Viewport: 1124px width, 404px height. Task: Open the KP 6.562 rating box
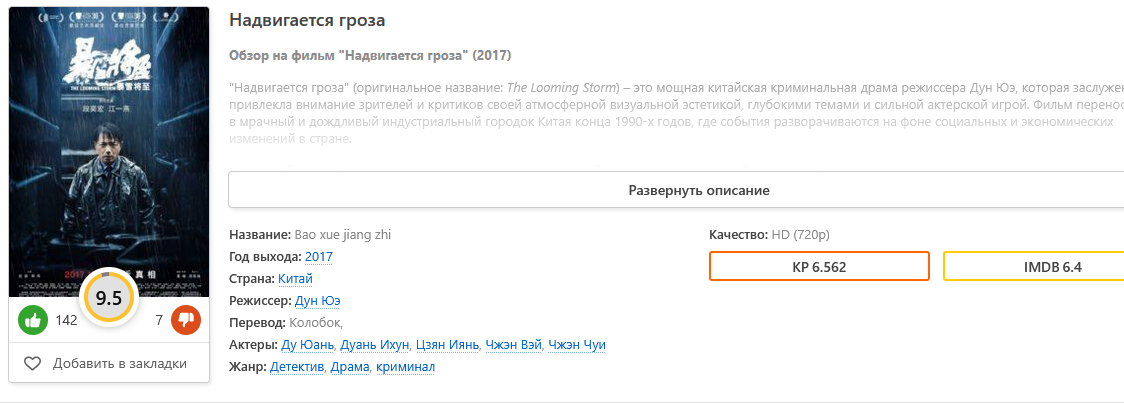pyautogui.click(x=819, y=267)
